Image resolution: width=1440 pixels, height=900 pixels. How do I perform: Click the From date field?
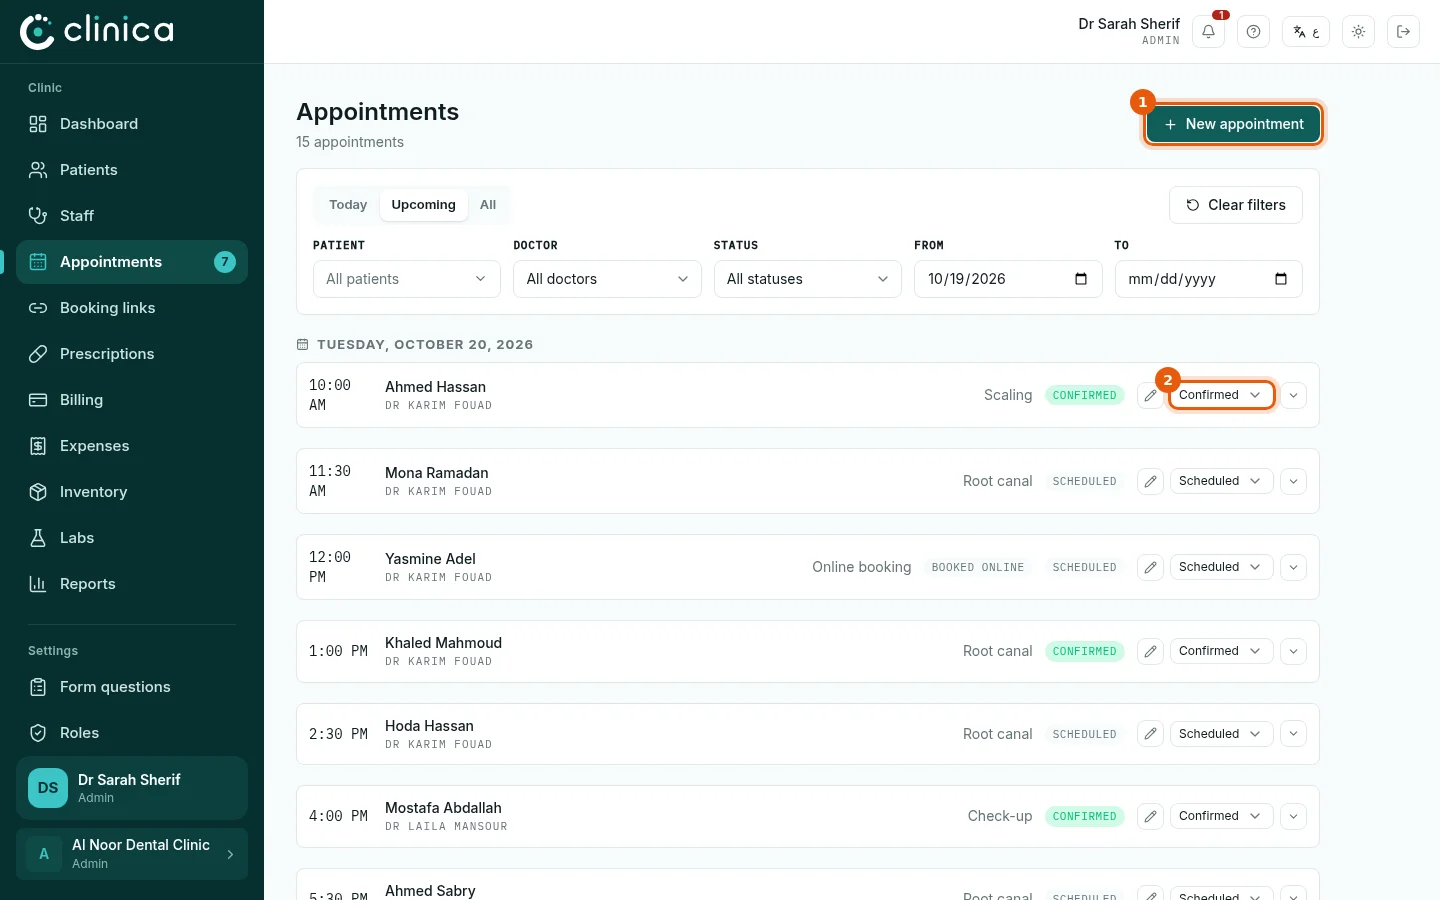click(x=1008, y=279)
